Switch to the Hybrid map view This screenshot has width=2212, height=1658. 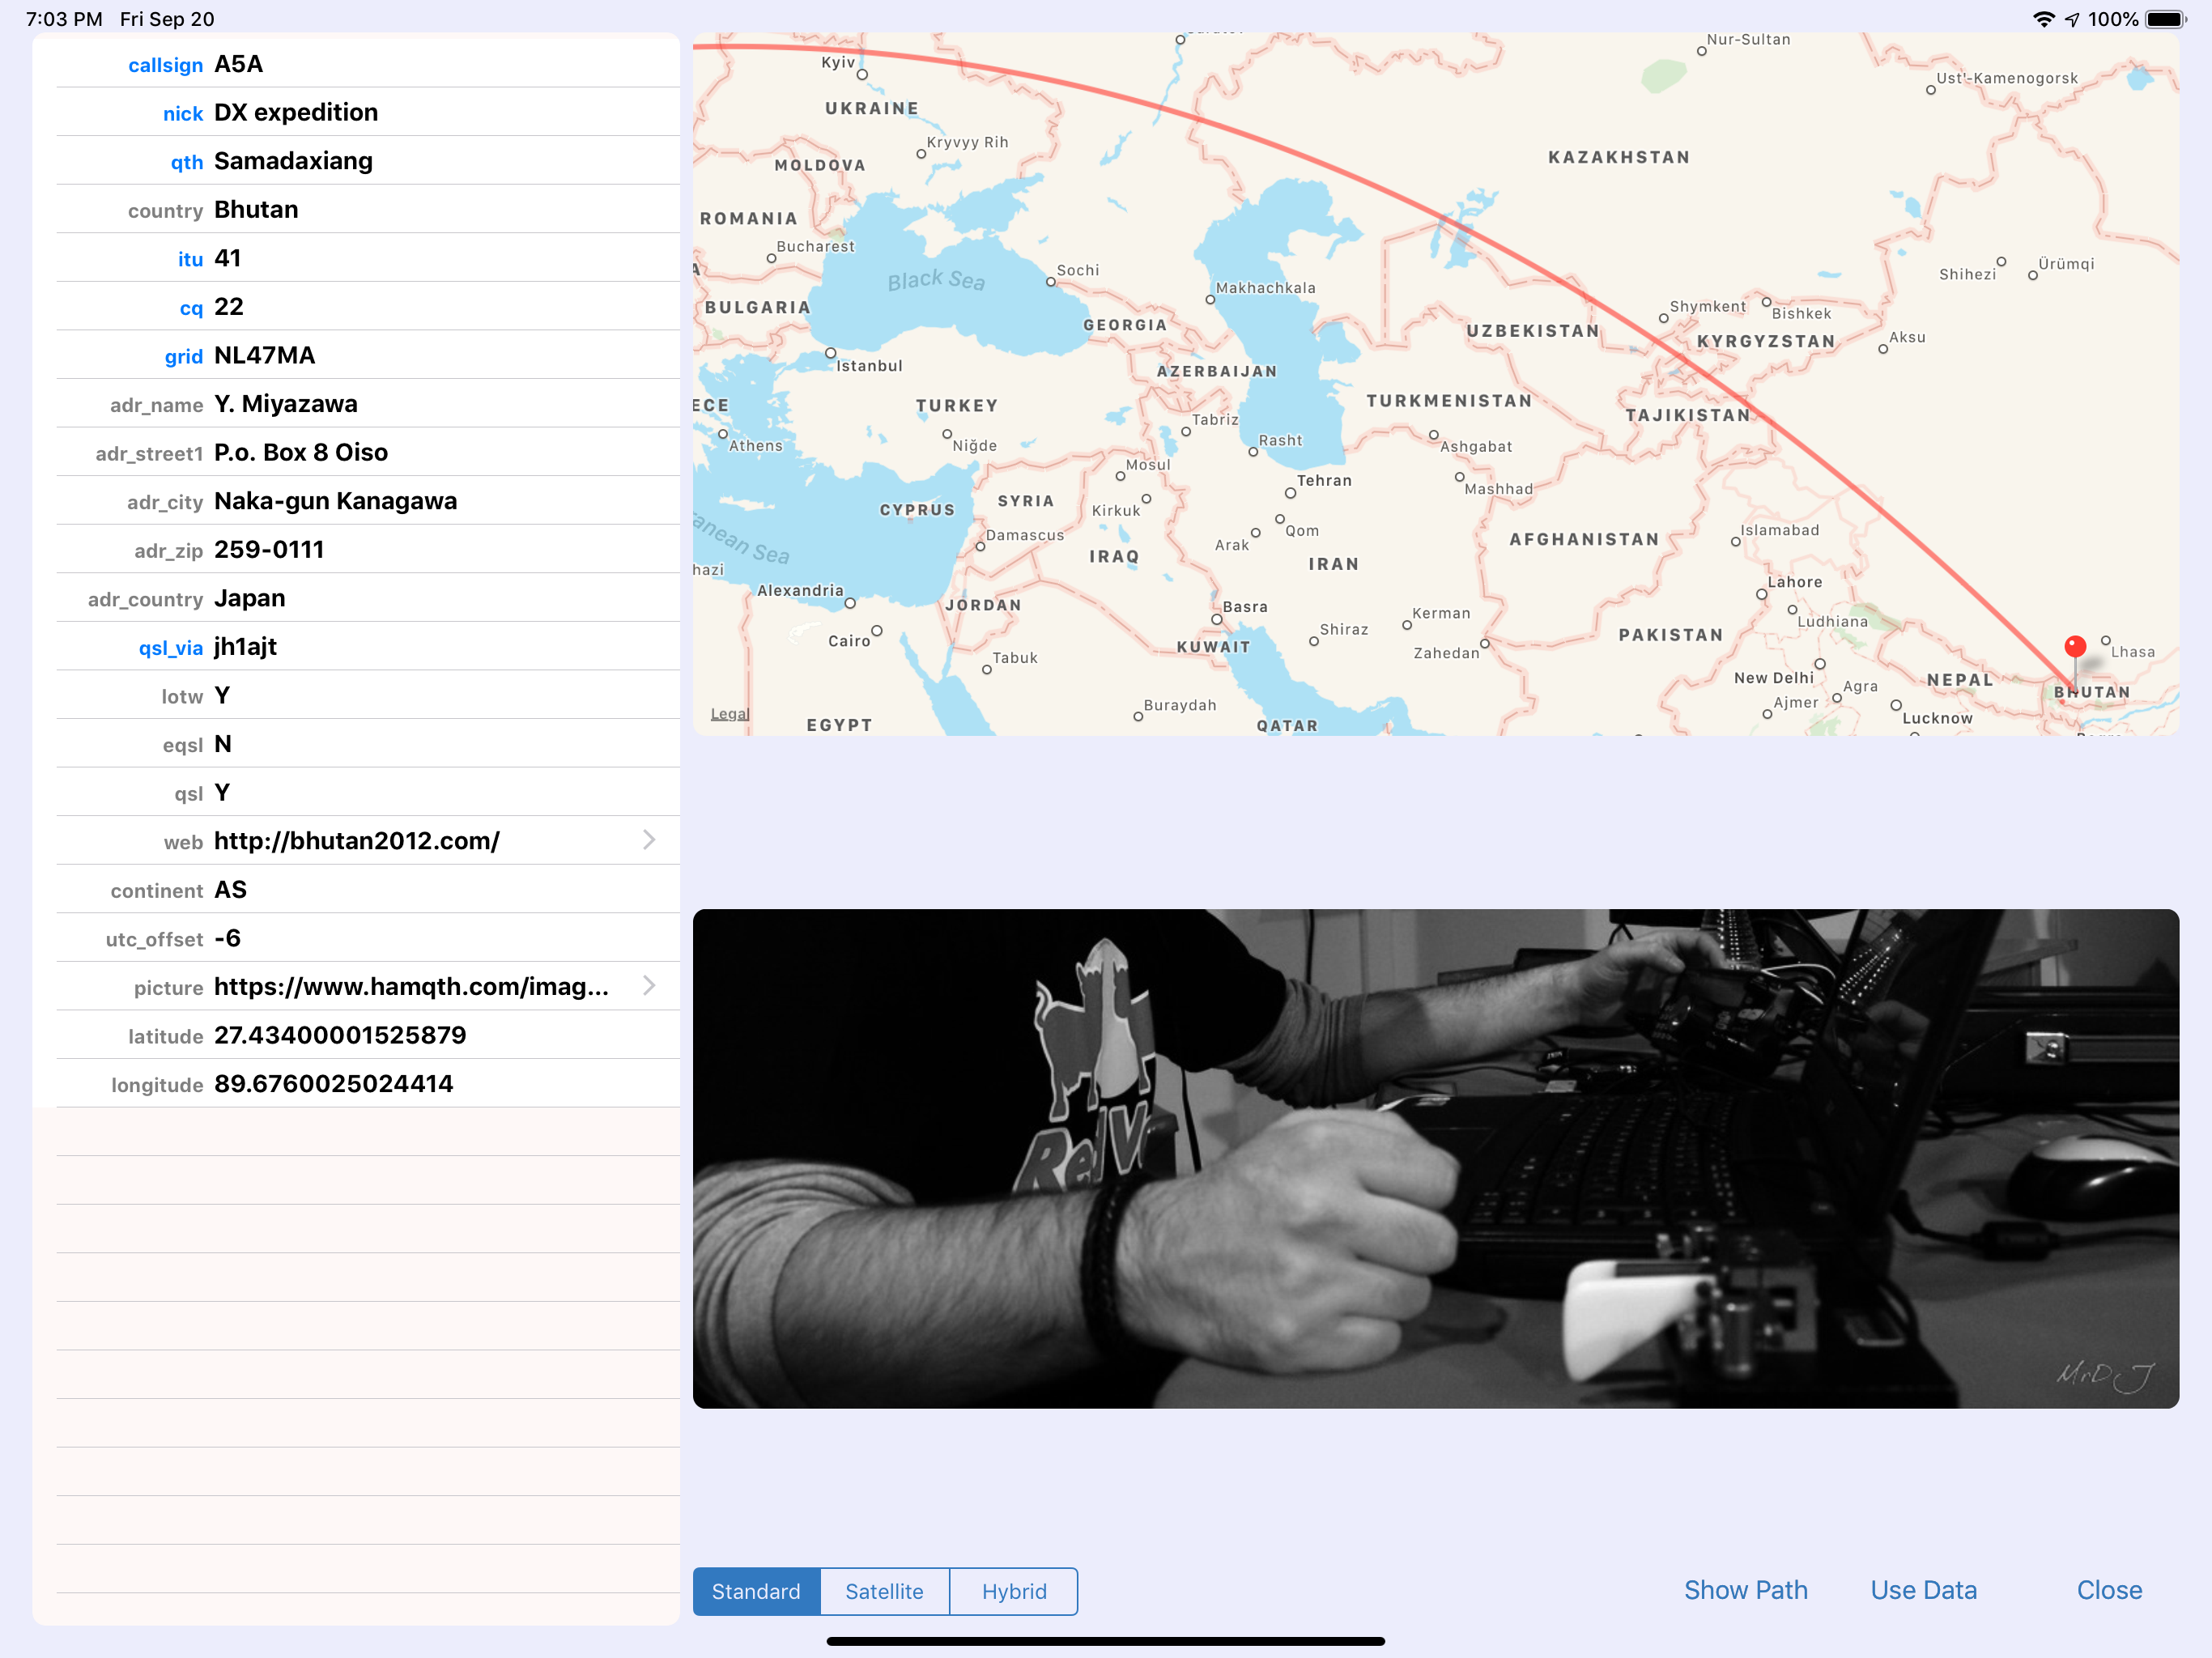(x=1013, y=1591)
